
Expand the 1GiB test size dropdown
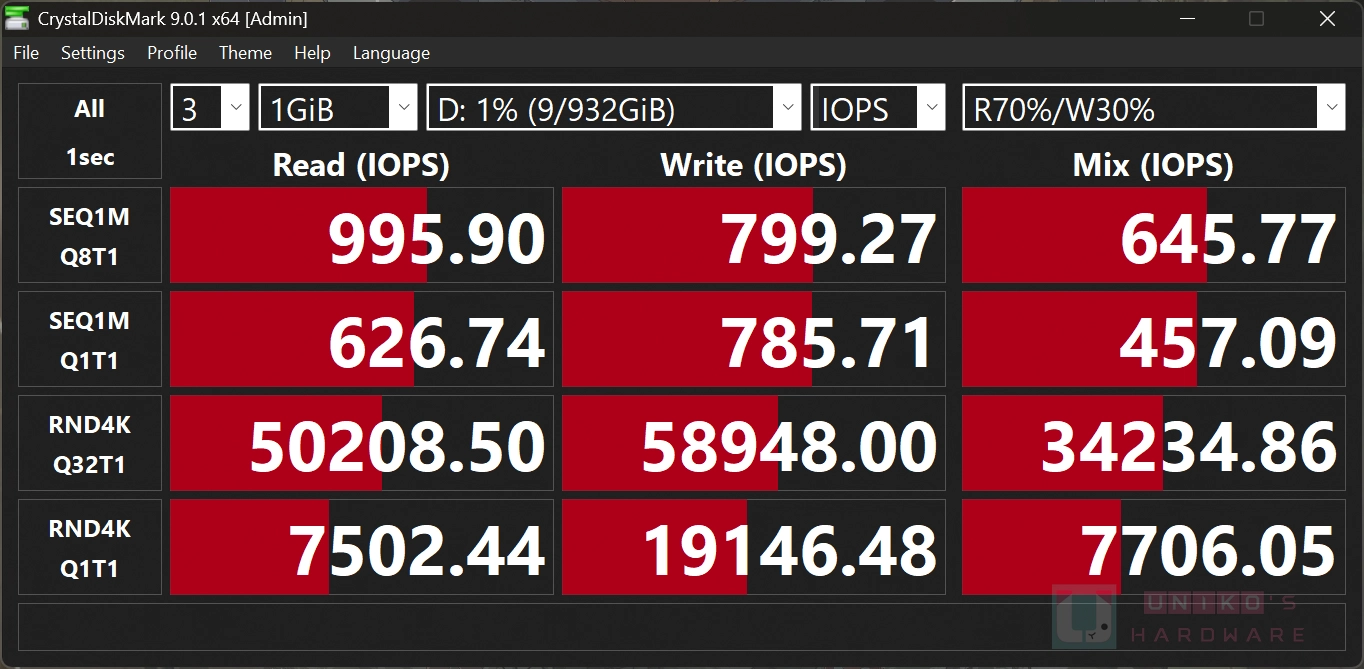coord(338,108)
